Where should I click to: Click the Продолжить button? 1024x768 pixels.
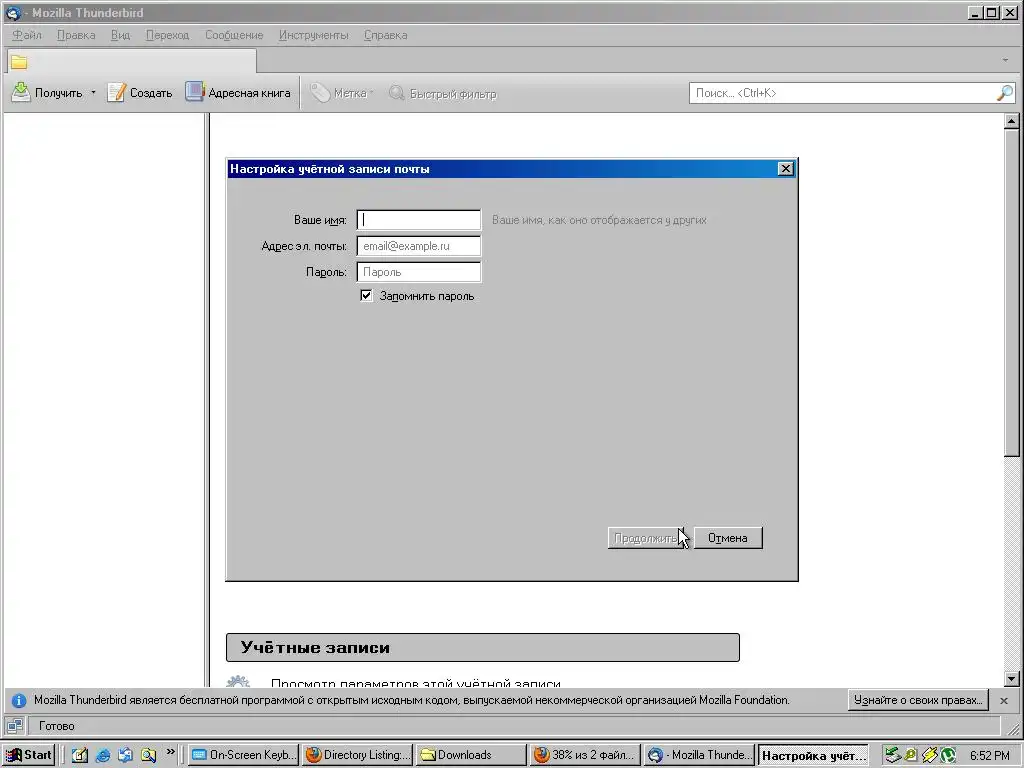coord(645,538)
